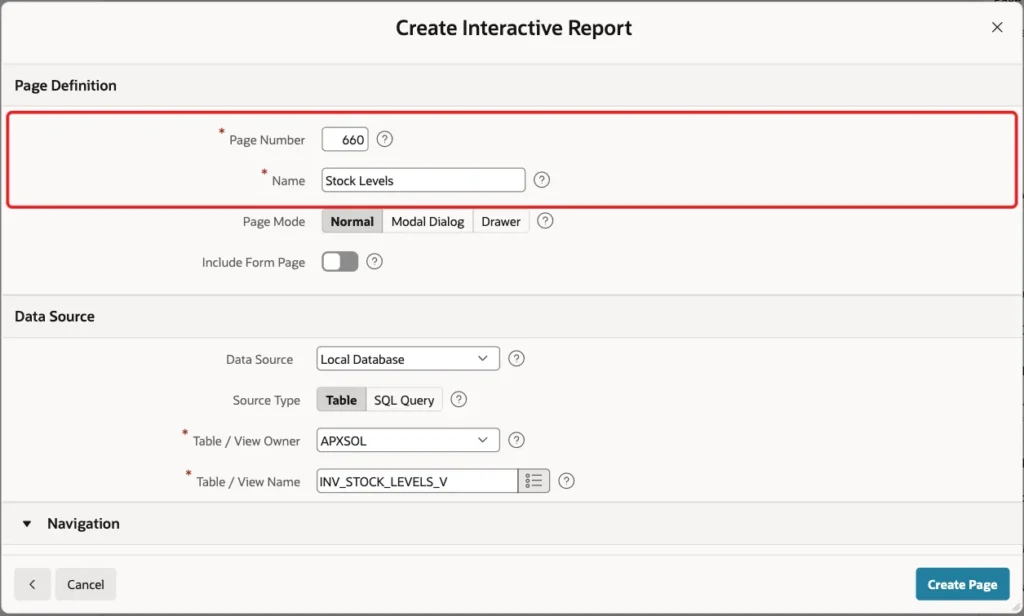Focus the Page Number field showing 660

[345, 139]
